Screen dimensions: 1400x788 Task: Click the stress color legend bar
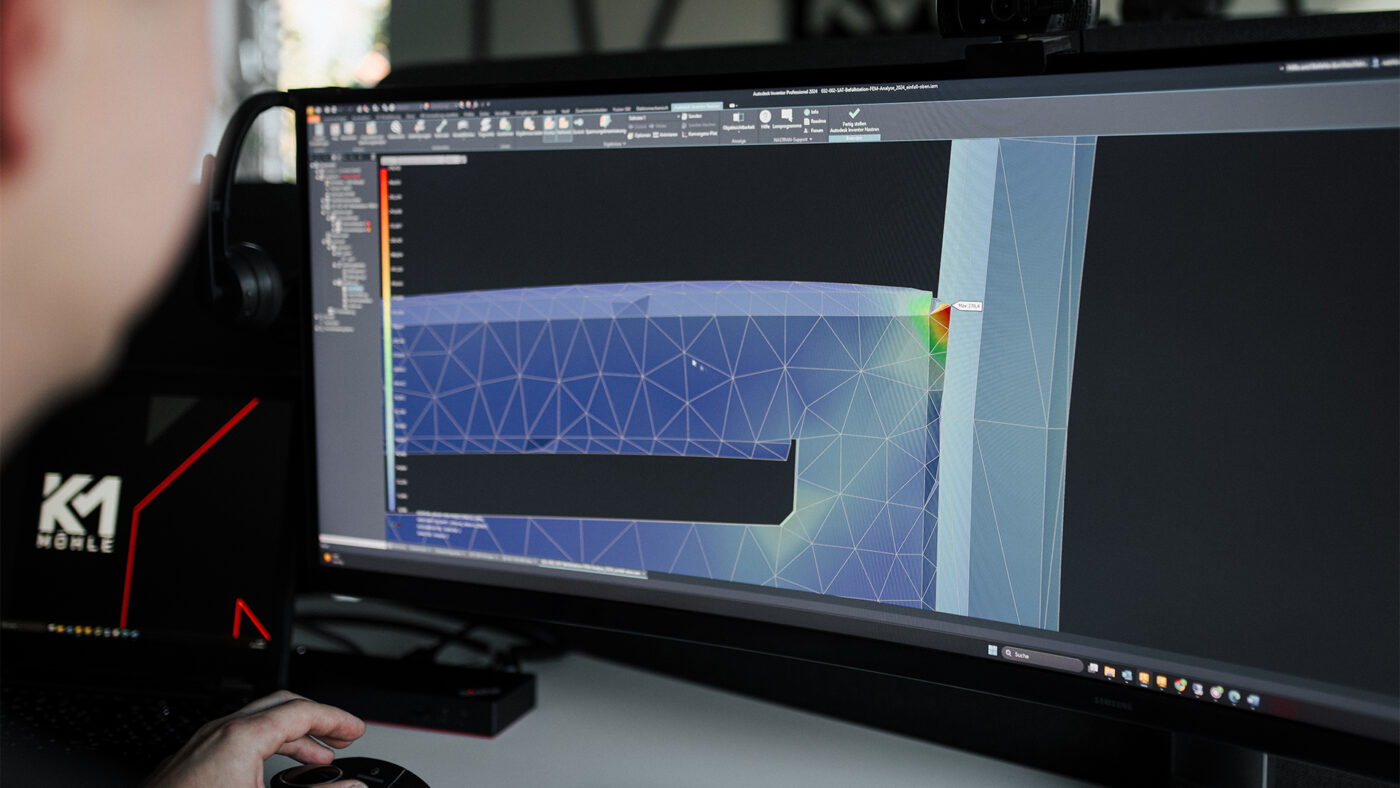pyautogui.click(x=385, y=340)
